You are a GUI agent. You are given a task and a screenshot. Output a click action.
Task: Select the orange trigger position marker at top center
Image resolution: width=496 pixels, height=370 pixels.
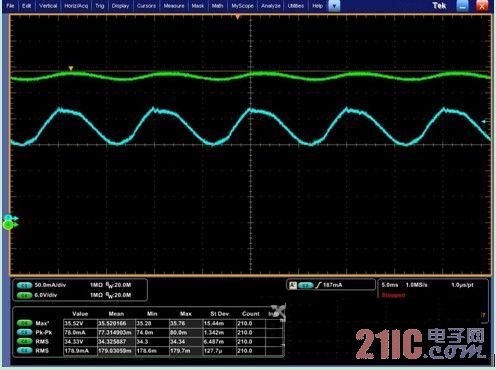coord(237,17)
